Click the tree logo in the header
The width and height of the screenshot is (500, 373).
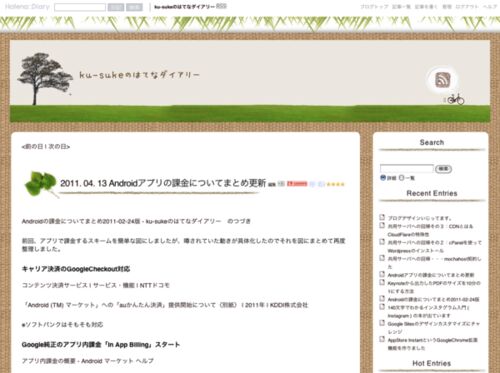coord(45,79)
